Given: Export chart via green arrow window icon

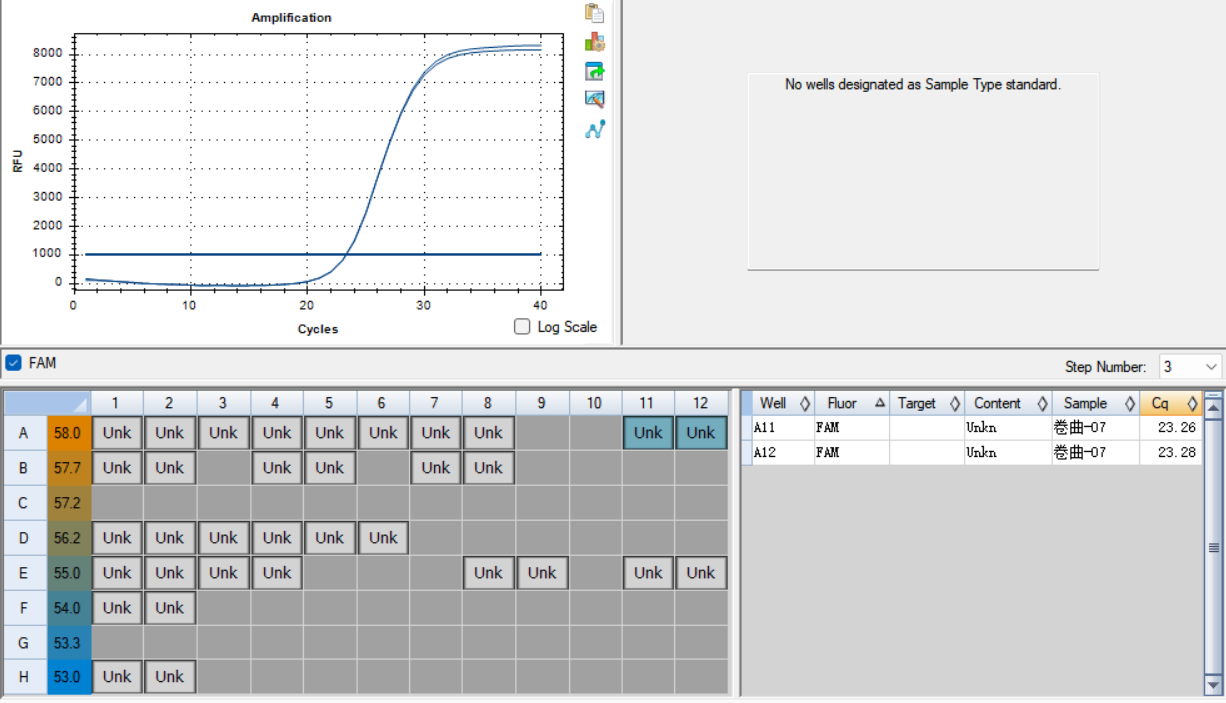Looking at the screenshot, I should [595, 71].
